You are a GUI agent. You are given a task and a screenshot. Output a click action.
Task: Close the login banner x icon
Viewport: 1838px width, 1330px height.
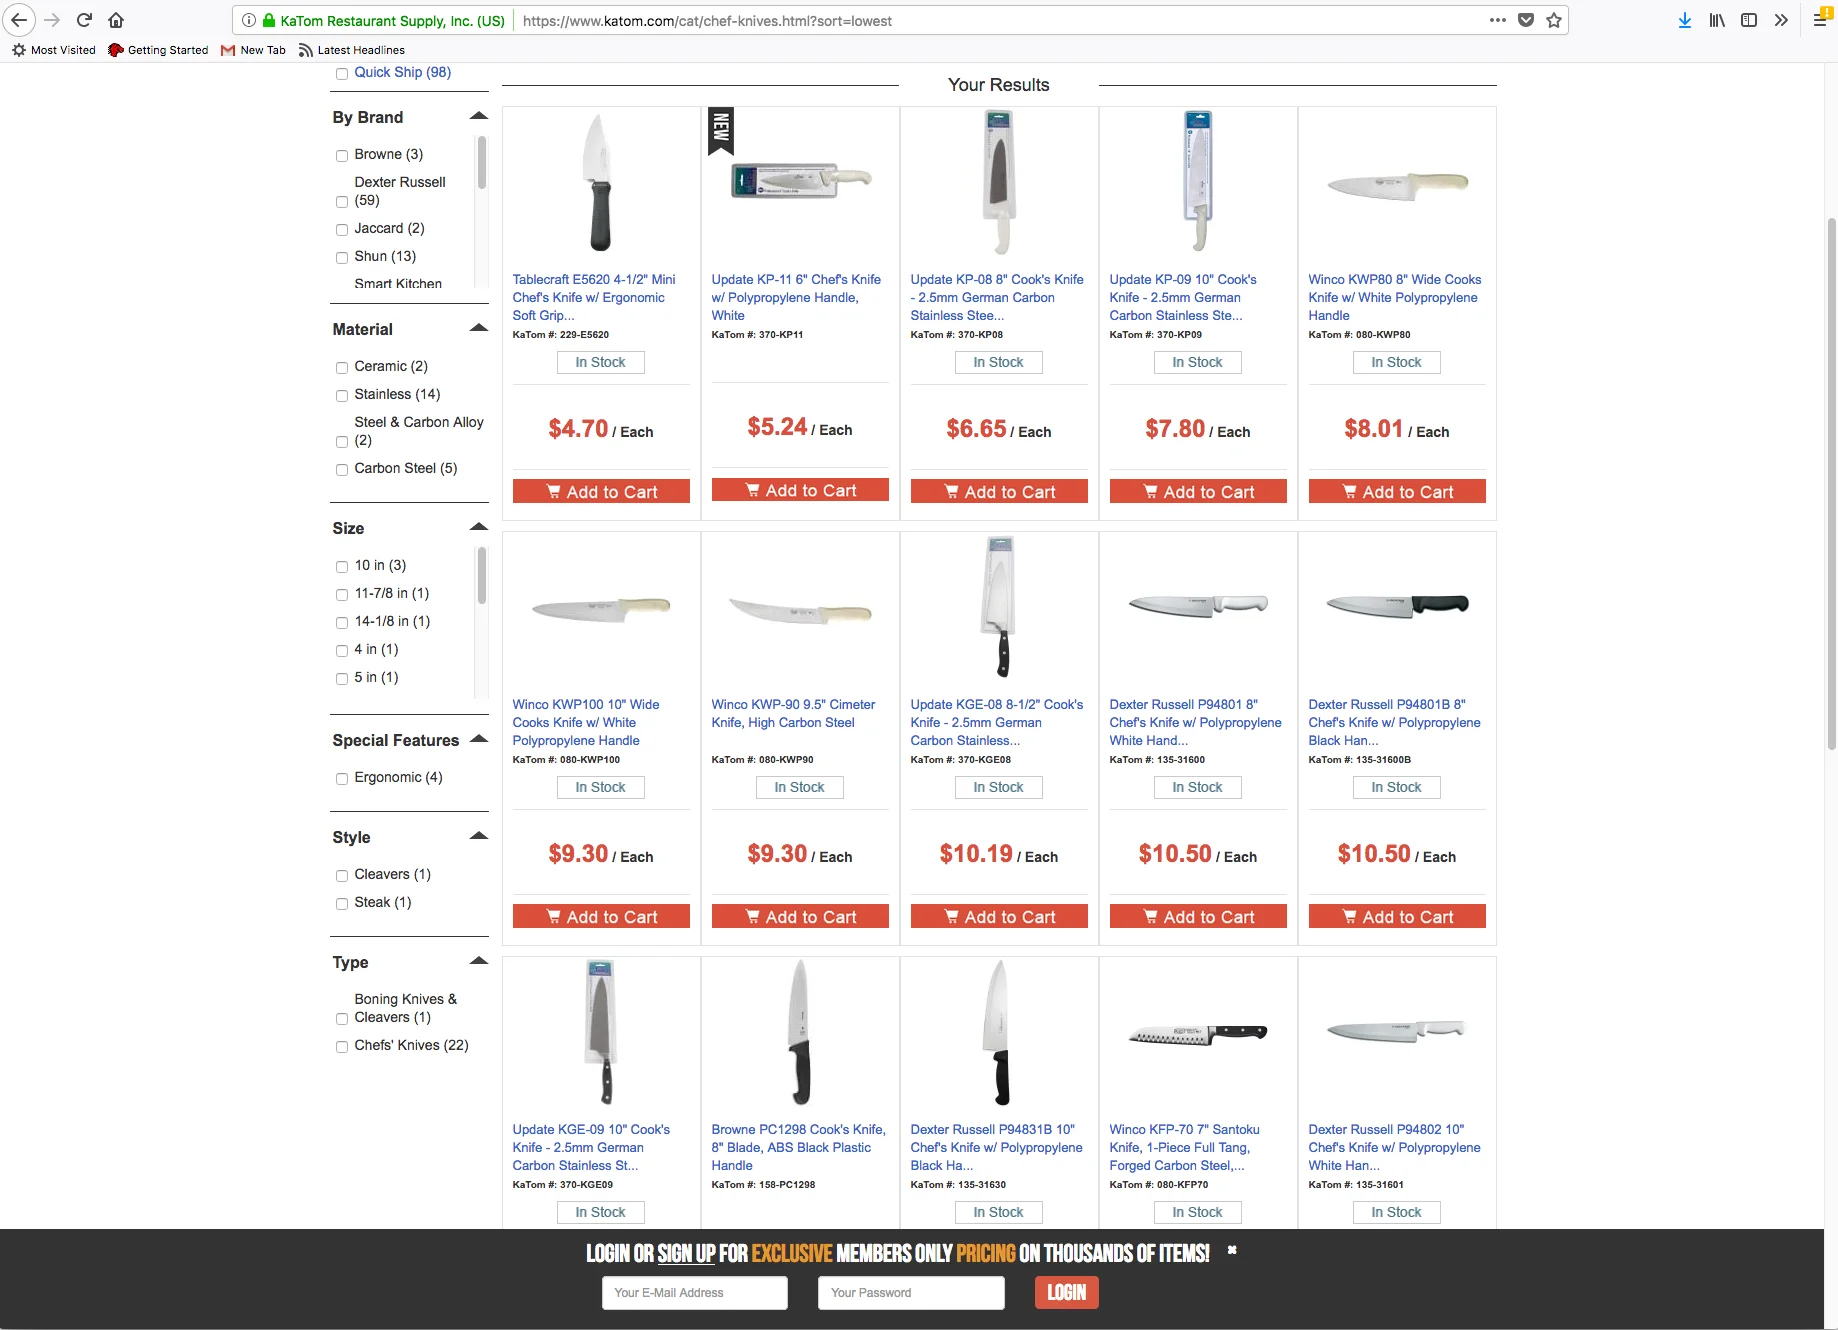point(1232,1250)
